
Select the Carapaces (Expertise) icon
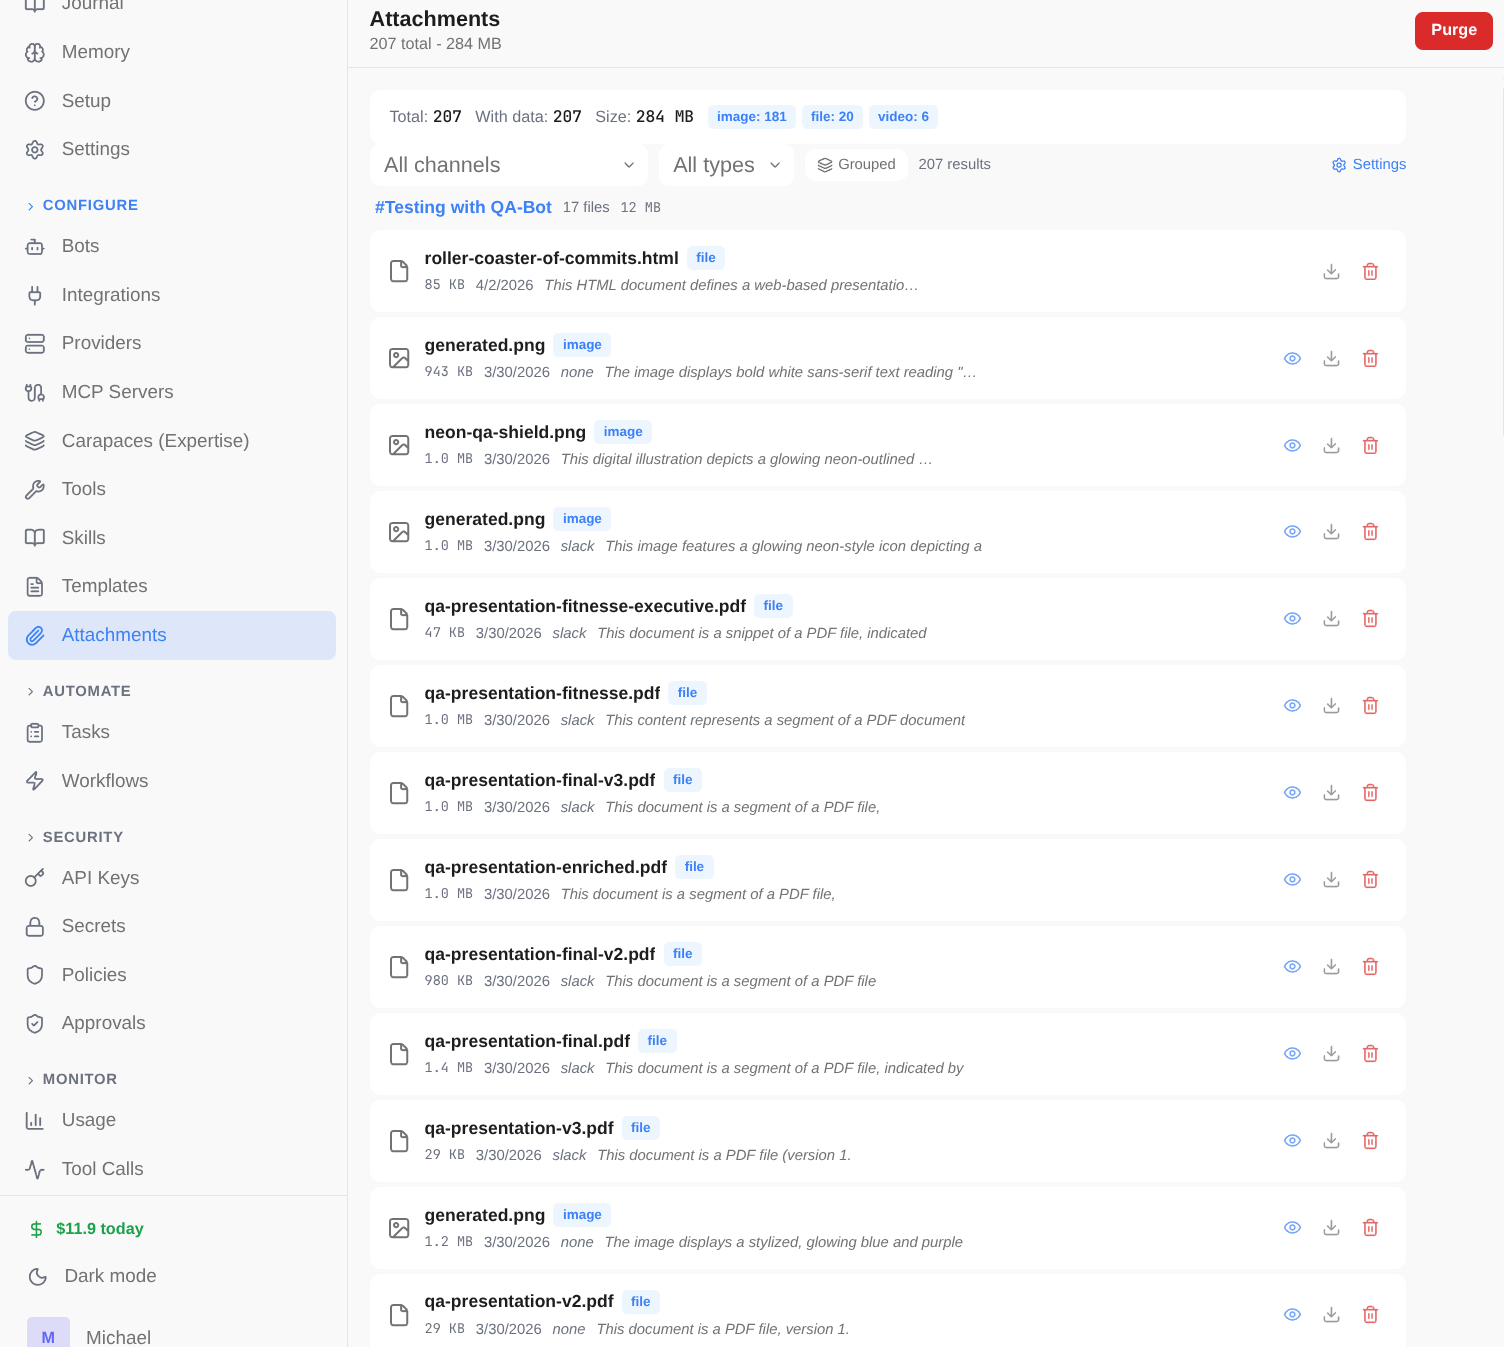click(35, 440)
